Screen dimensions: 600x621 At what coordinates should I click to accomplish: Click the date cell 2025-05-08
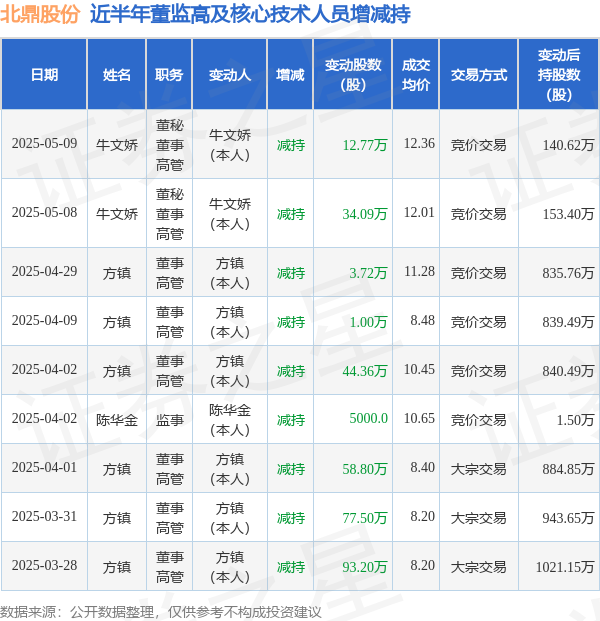[x=44, y=212]
